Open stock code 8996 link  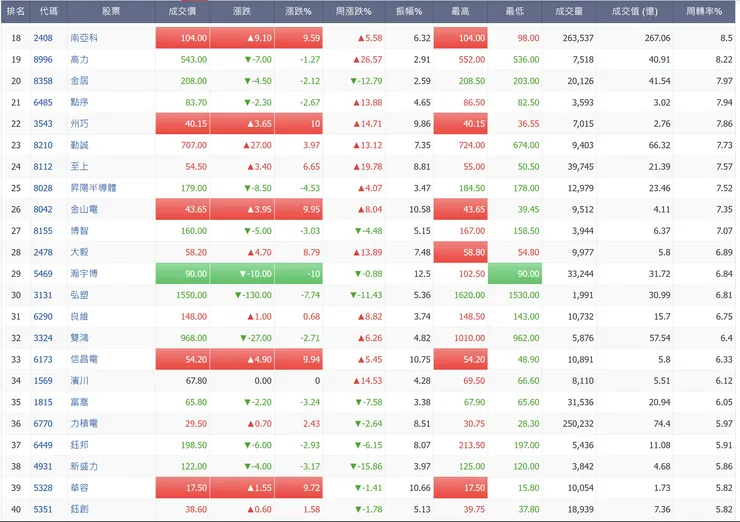[x=43, y=59]
